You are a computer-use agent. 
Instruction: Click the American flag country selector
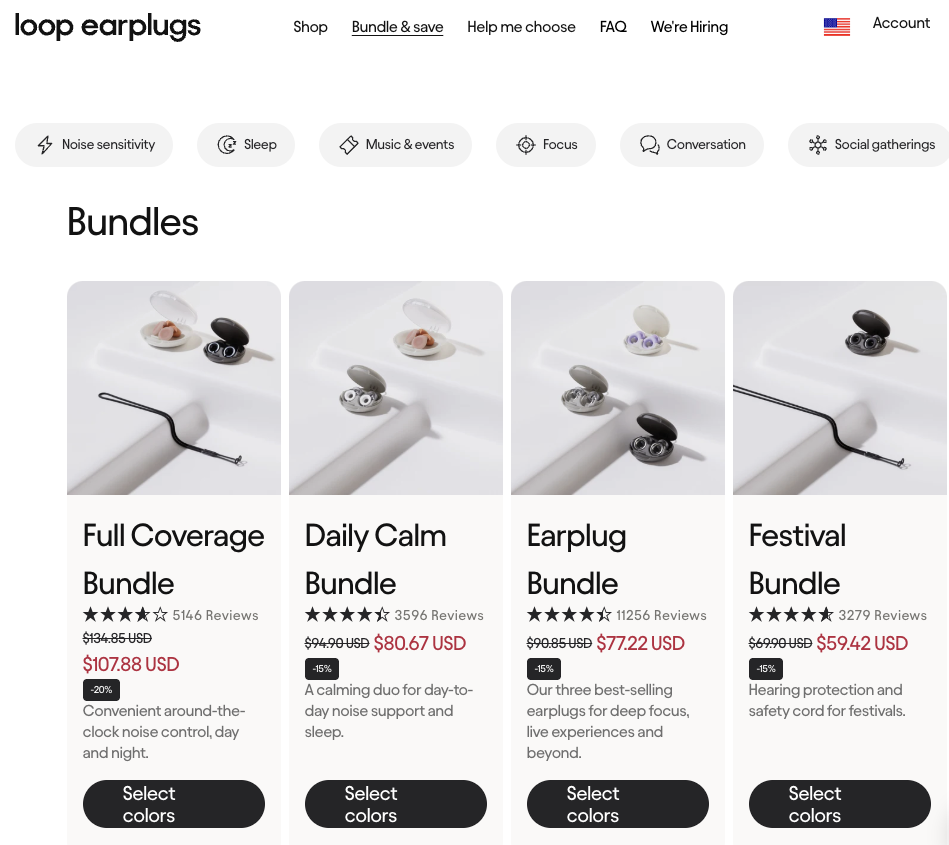pyautogui.click(x=836, y=26)
